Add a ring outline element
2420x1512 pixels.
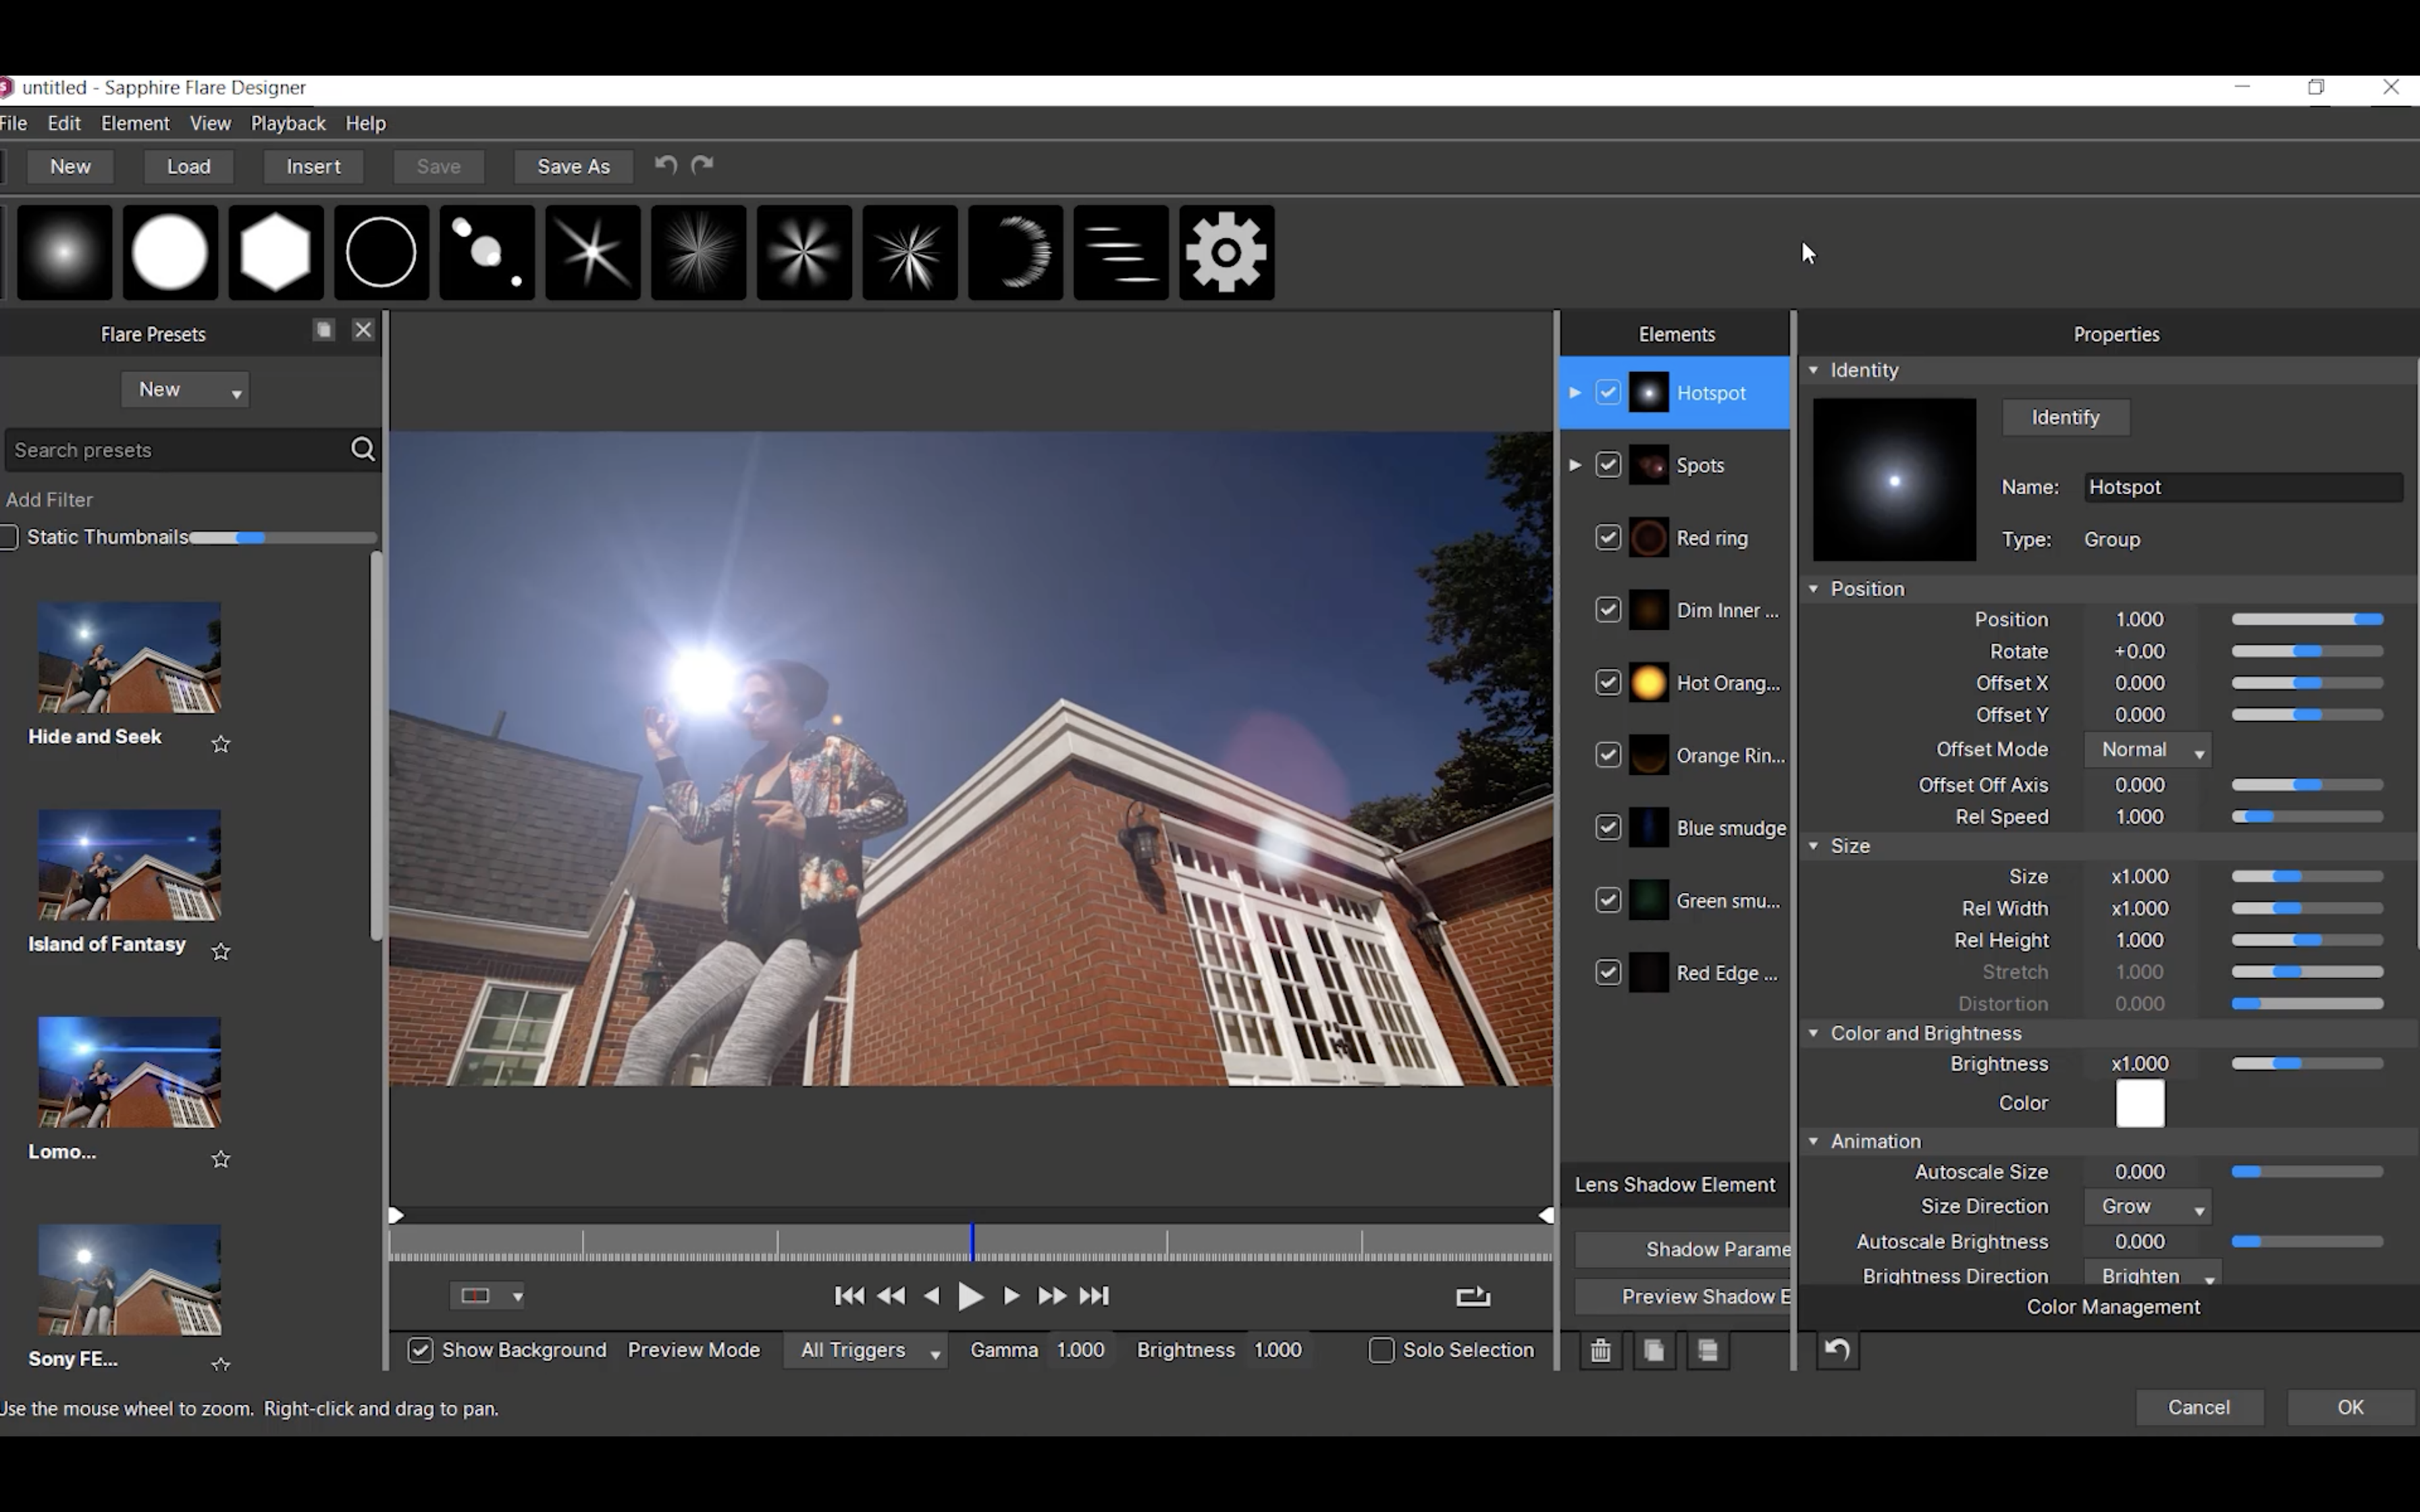[x=381, y=252]
